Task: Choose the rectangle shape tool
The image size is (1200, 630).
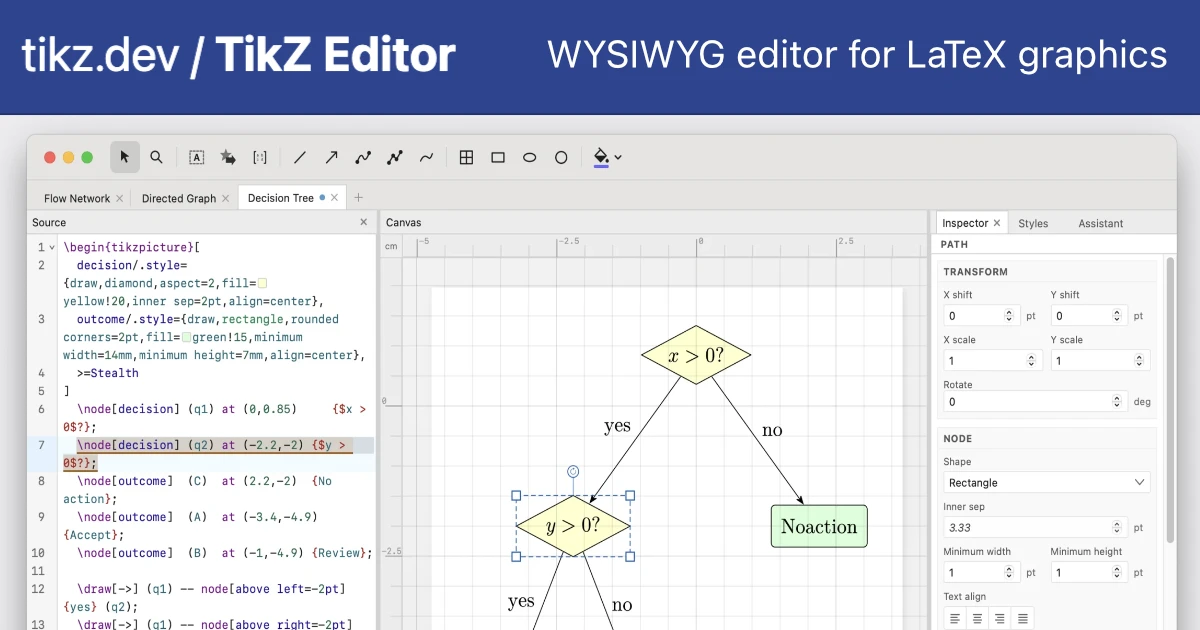Action: pos(498,157)
